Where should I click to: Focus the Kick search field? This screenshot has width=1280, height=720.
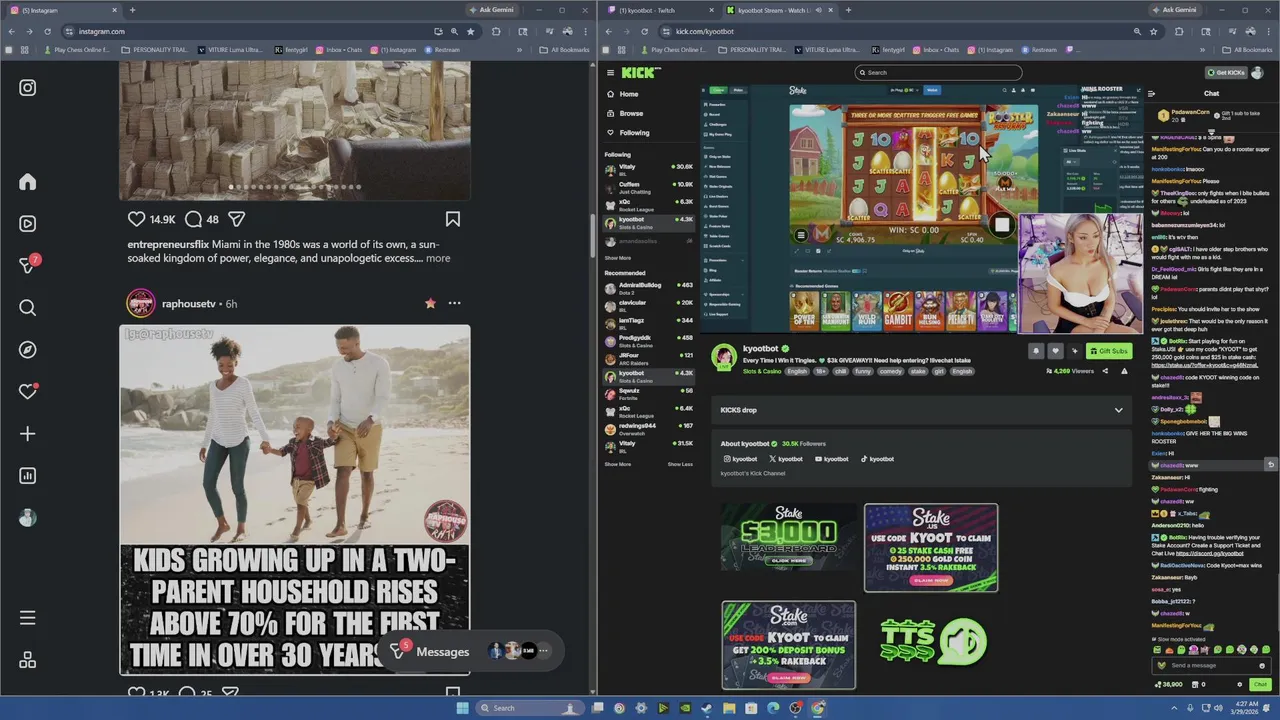[938, 72]
